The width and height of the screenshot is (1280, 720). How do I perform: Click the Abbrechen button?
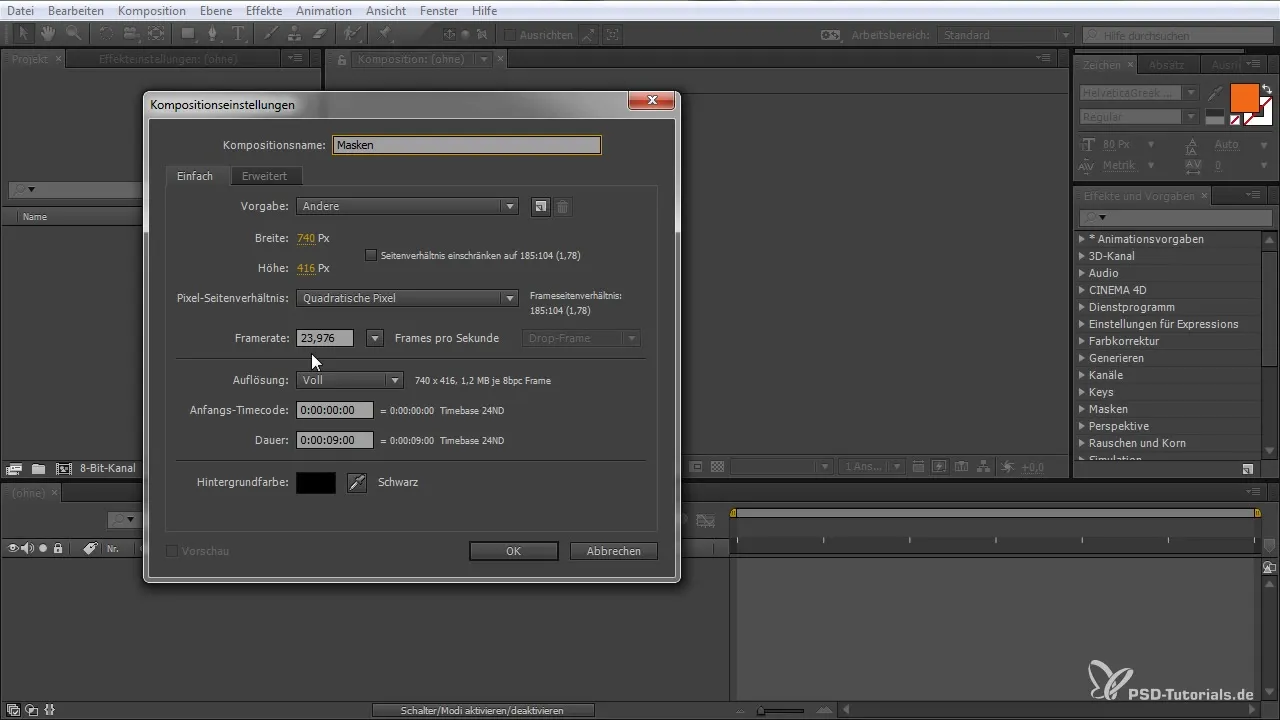pyautogui.click(x=613, y=551)
